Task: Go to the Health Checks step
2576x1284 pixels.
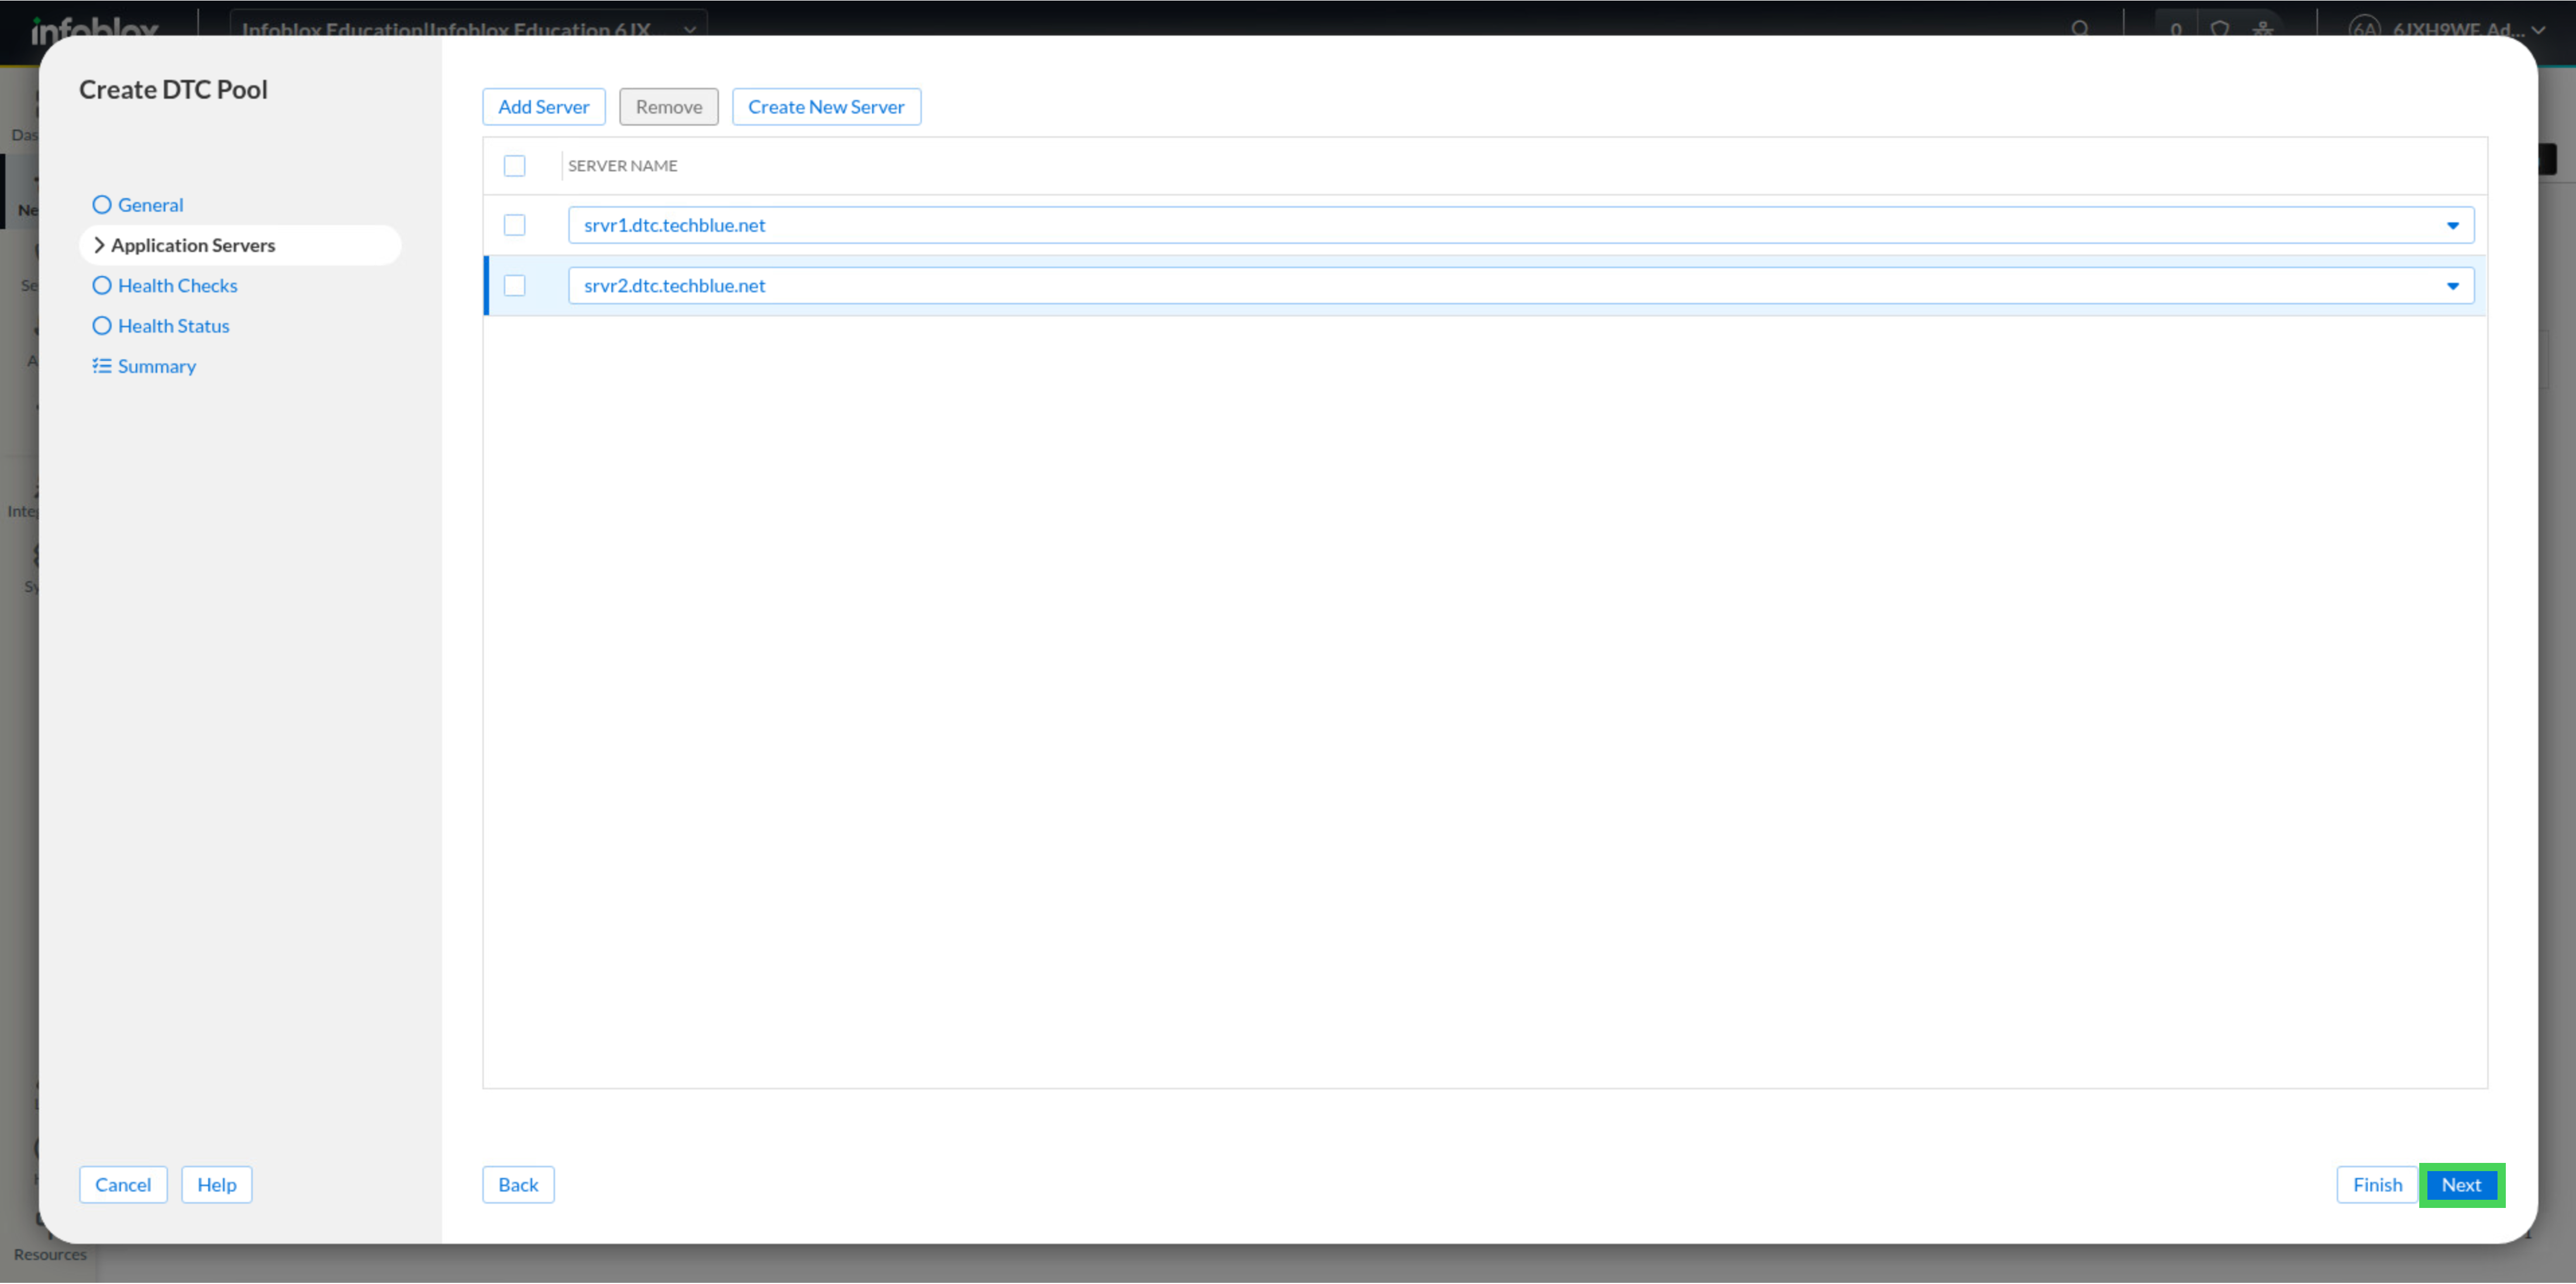Action: tap(177, 286)
